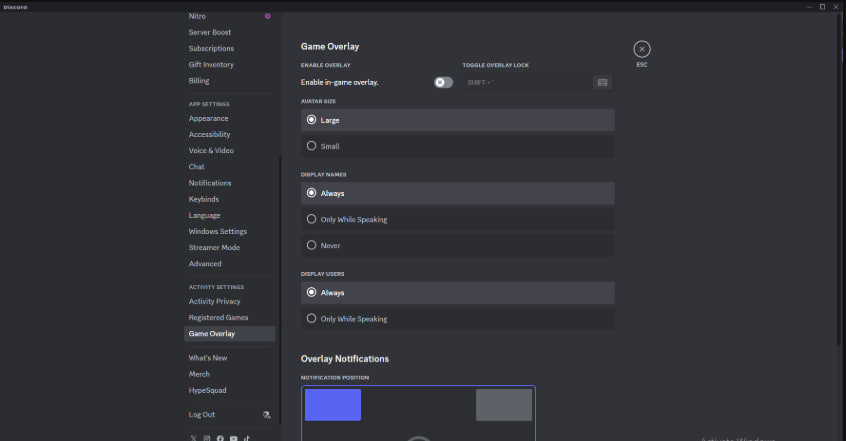Click the settings content scrollbar

coord(838,181)
